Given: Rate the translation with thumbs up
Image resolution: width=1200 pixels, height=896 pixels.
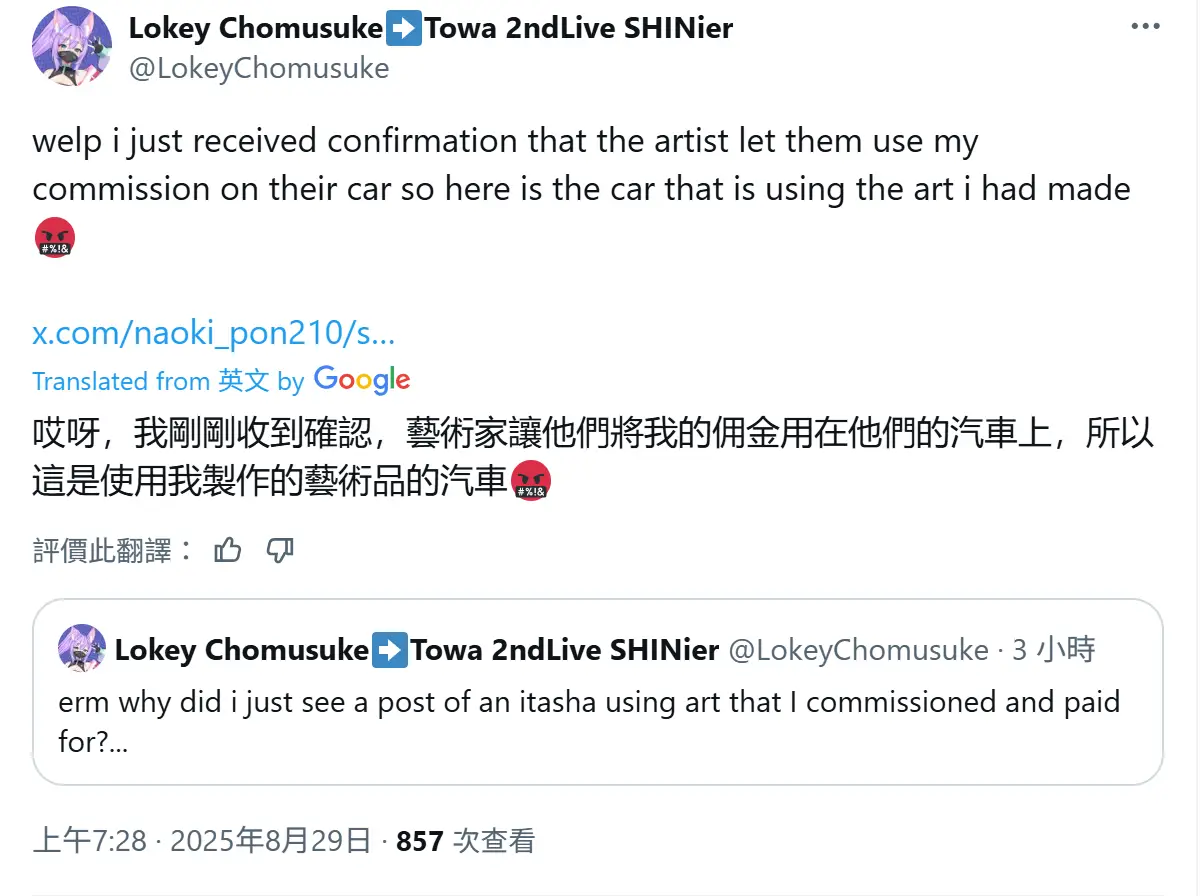Looking at the screenshot, I should point(228,549).
